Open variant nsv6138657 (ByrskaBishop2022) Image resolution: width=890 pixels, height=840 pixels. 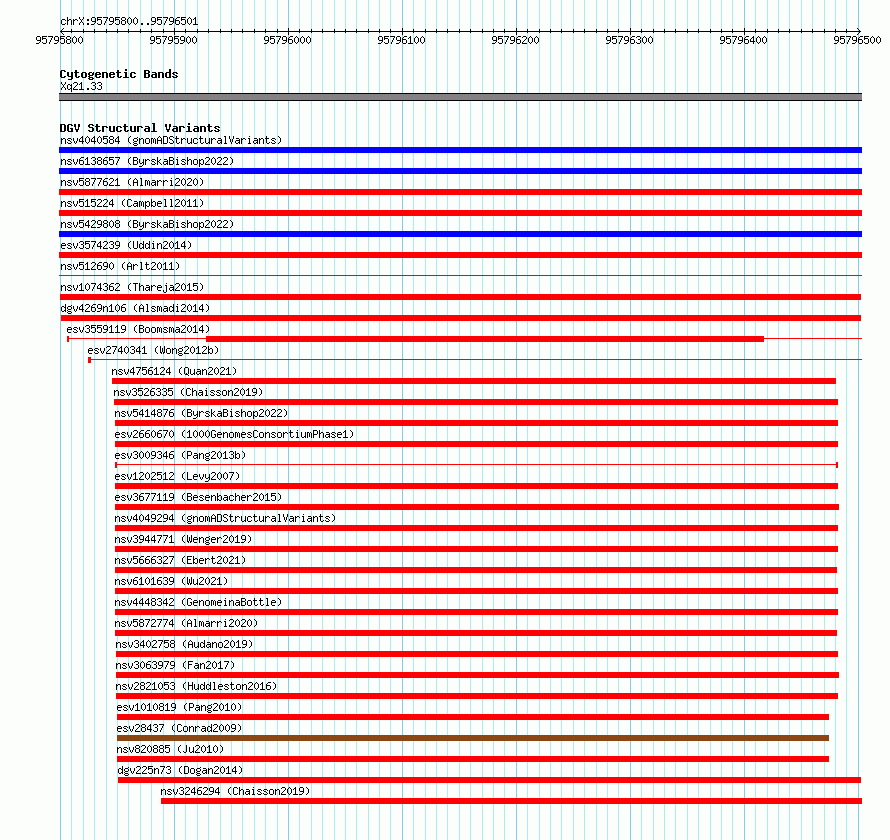click(x=147, y=161)
